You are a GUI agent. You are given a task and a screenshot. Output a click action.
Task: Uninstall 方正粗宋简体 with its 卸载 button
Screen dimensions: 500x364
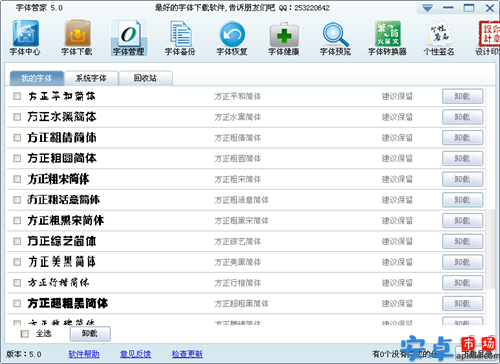click(x=462, y=179)
